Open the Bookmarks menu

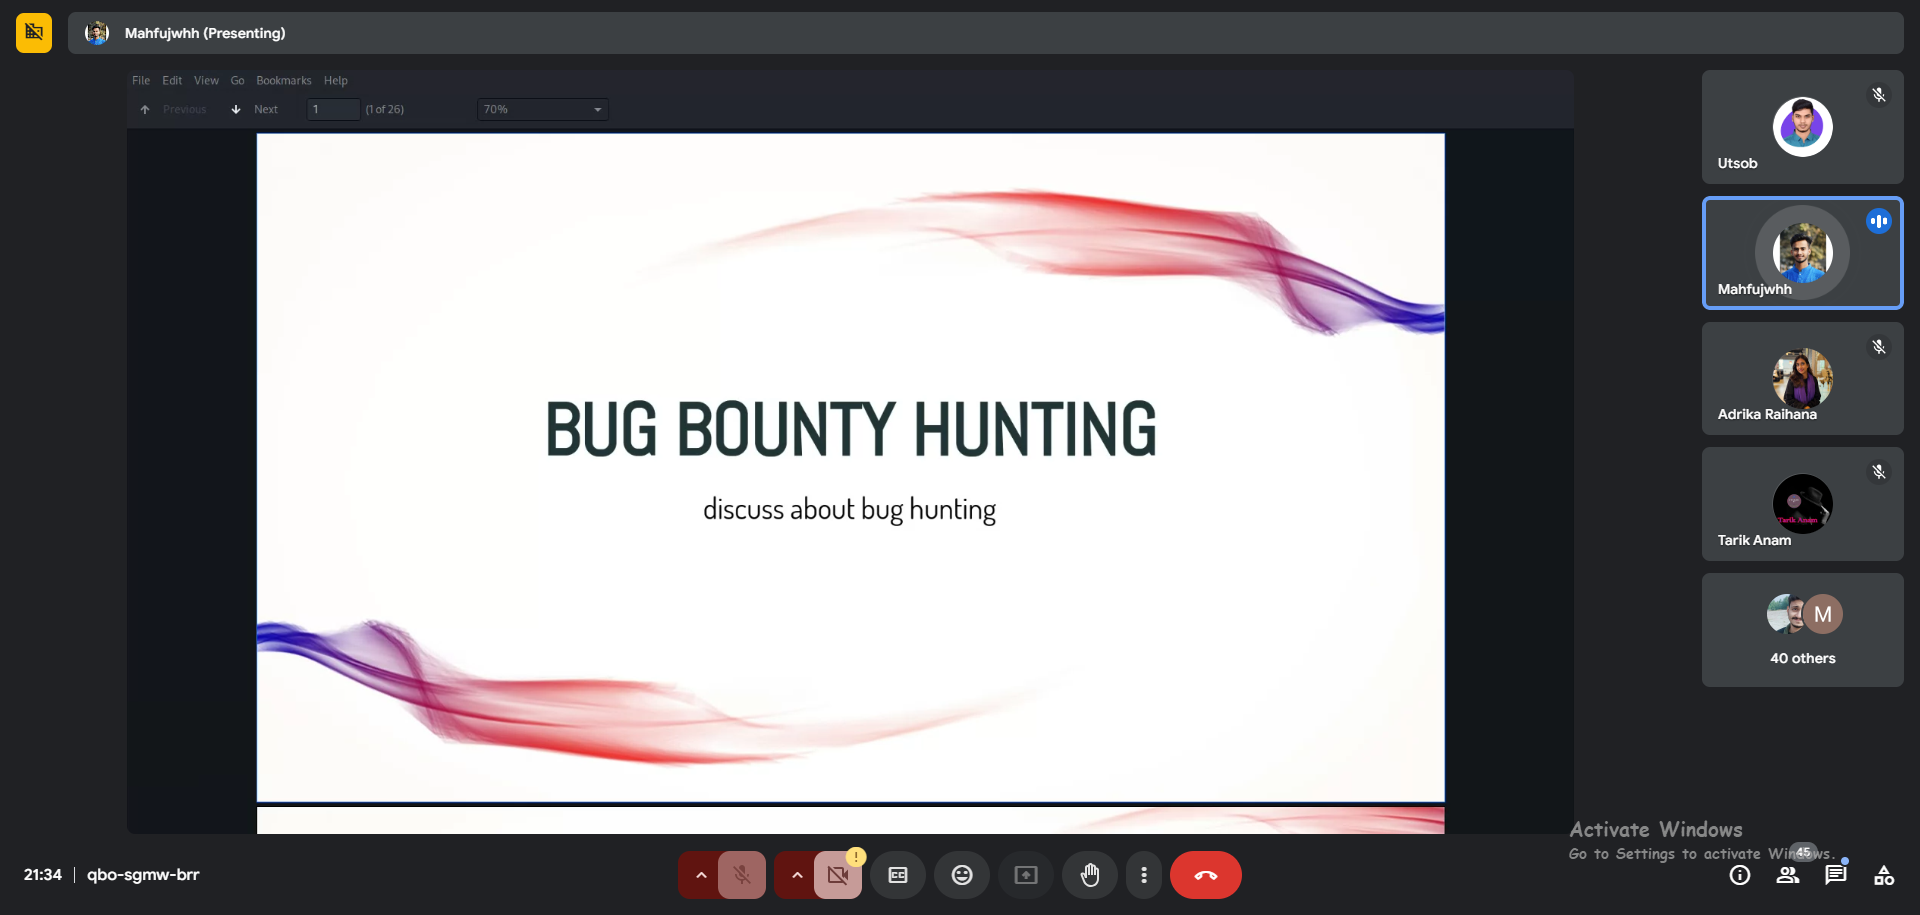point(283,80)
